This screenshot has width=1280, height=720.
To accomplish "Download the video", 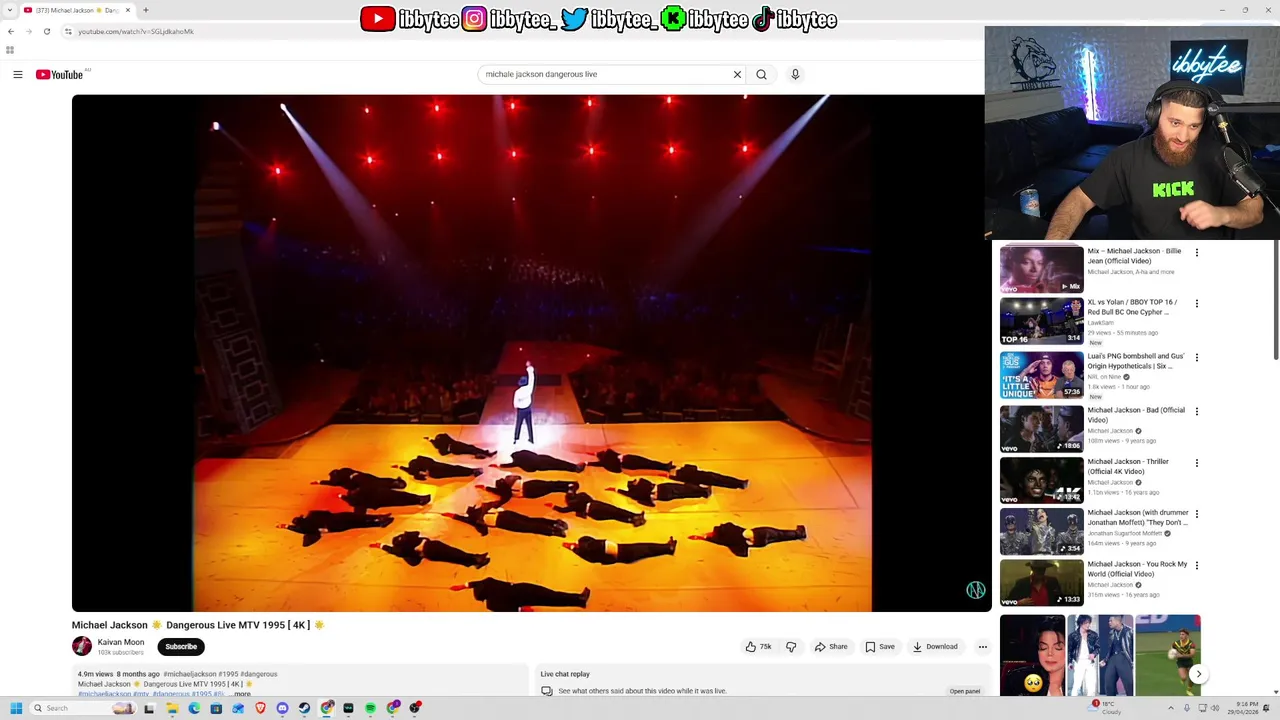I will (935, 646).
